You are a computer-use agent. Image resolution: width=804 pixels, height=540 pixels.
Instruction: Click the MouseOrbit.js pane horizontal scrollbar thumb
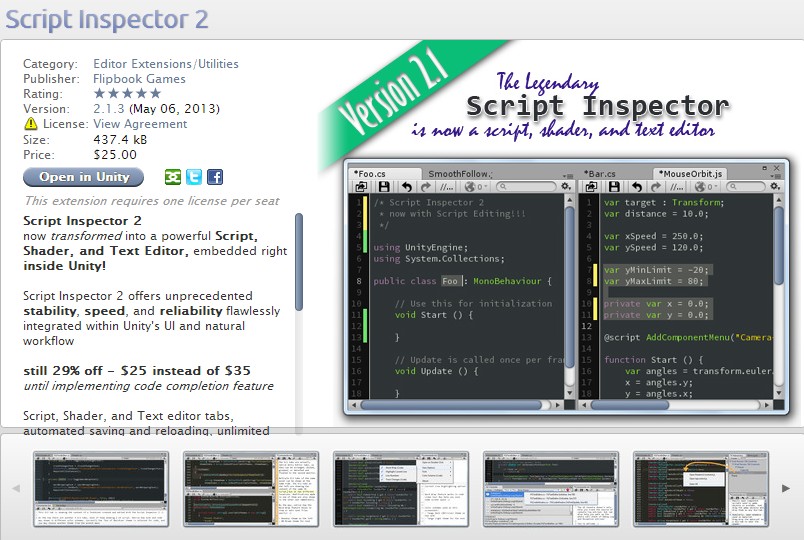[630, 405]
